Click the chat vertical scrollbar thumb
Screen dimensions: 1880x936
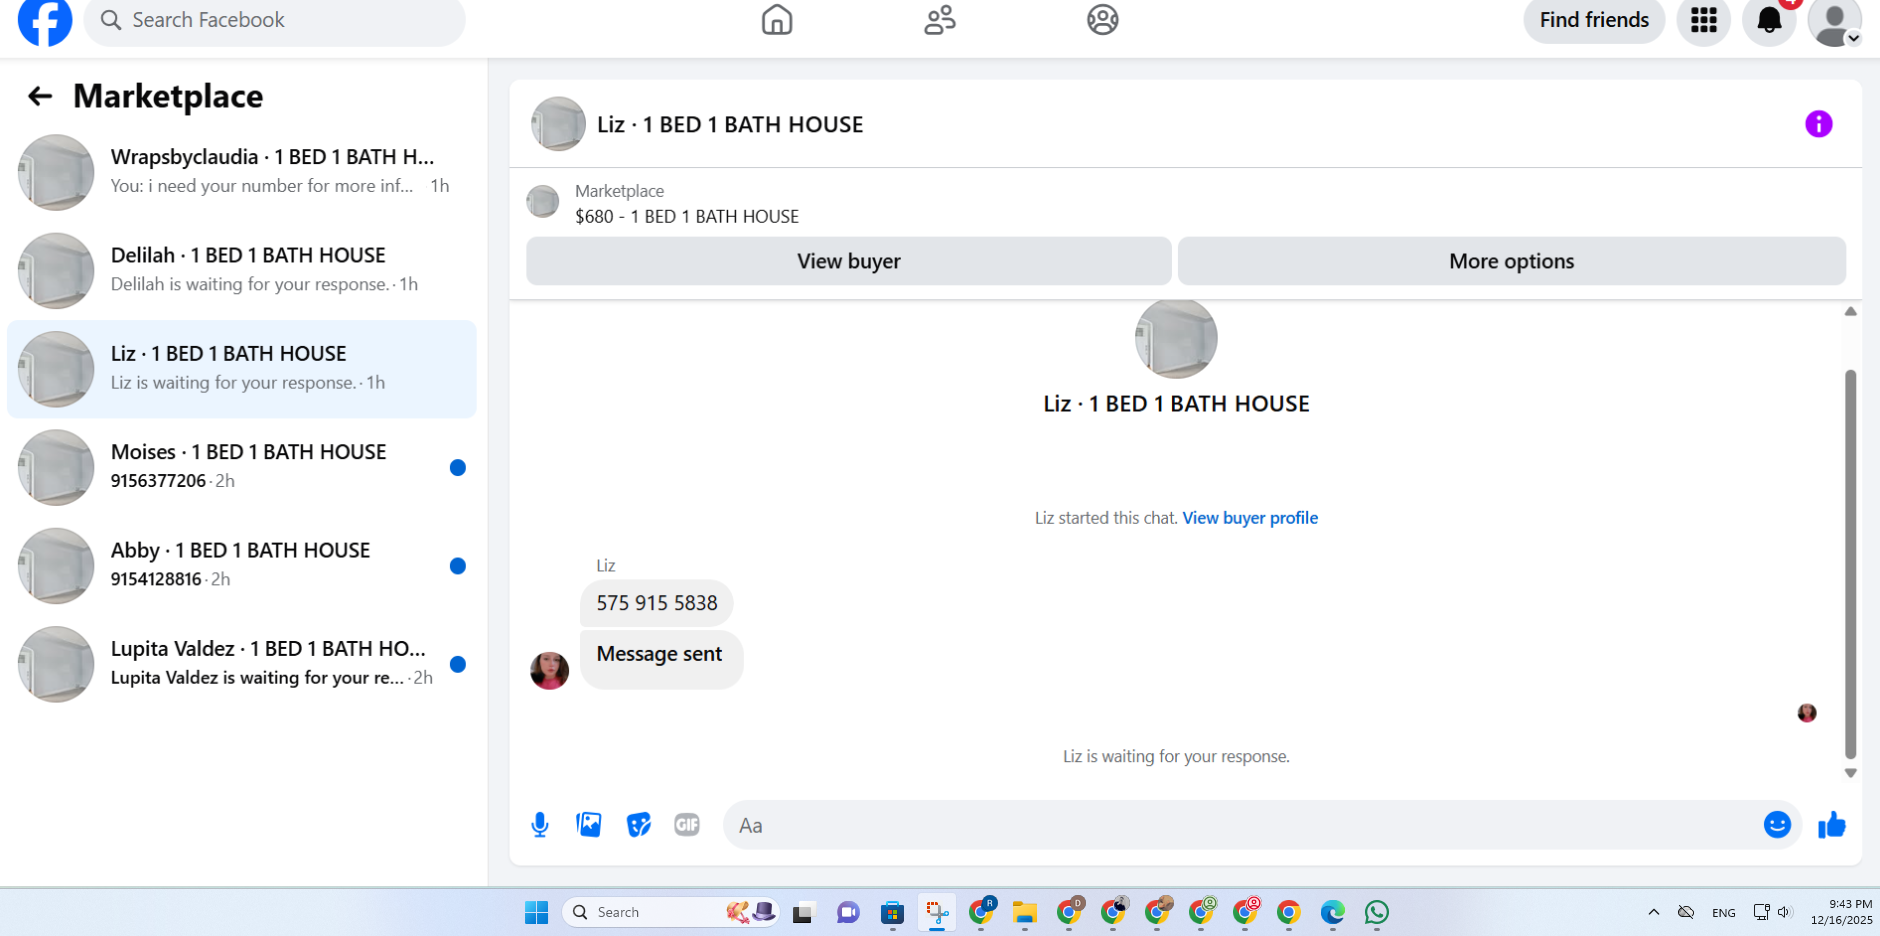point(1851,564)
